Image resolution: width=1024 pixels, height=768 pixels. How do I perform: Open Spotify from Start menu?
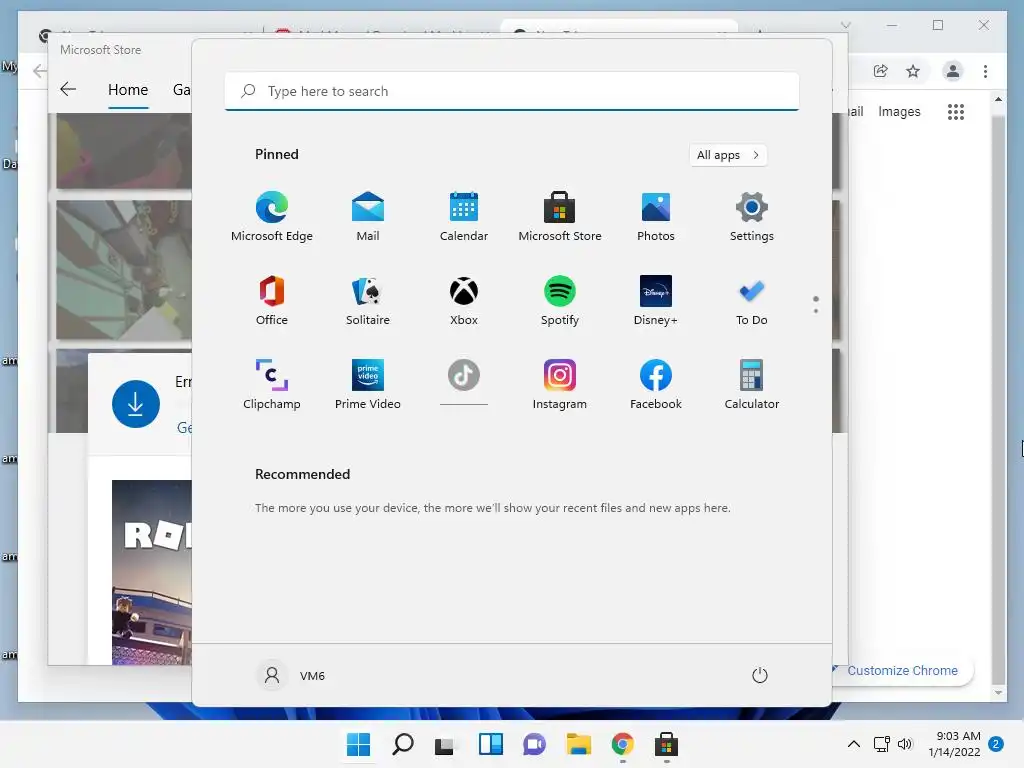pyautogui.click(x=560, y=301)
